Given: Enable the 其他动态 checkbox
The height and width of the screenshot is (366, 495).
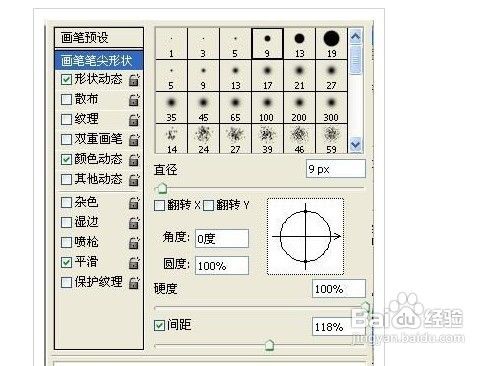Looking at the screenshot, I should 66,179.
